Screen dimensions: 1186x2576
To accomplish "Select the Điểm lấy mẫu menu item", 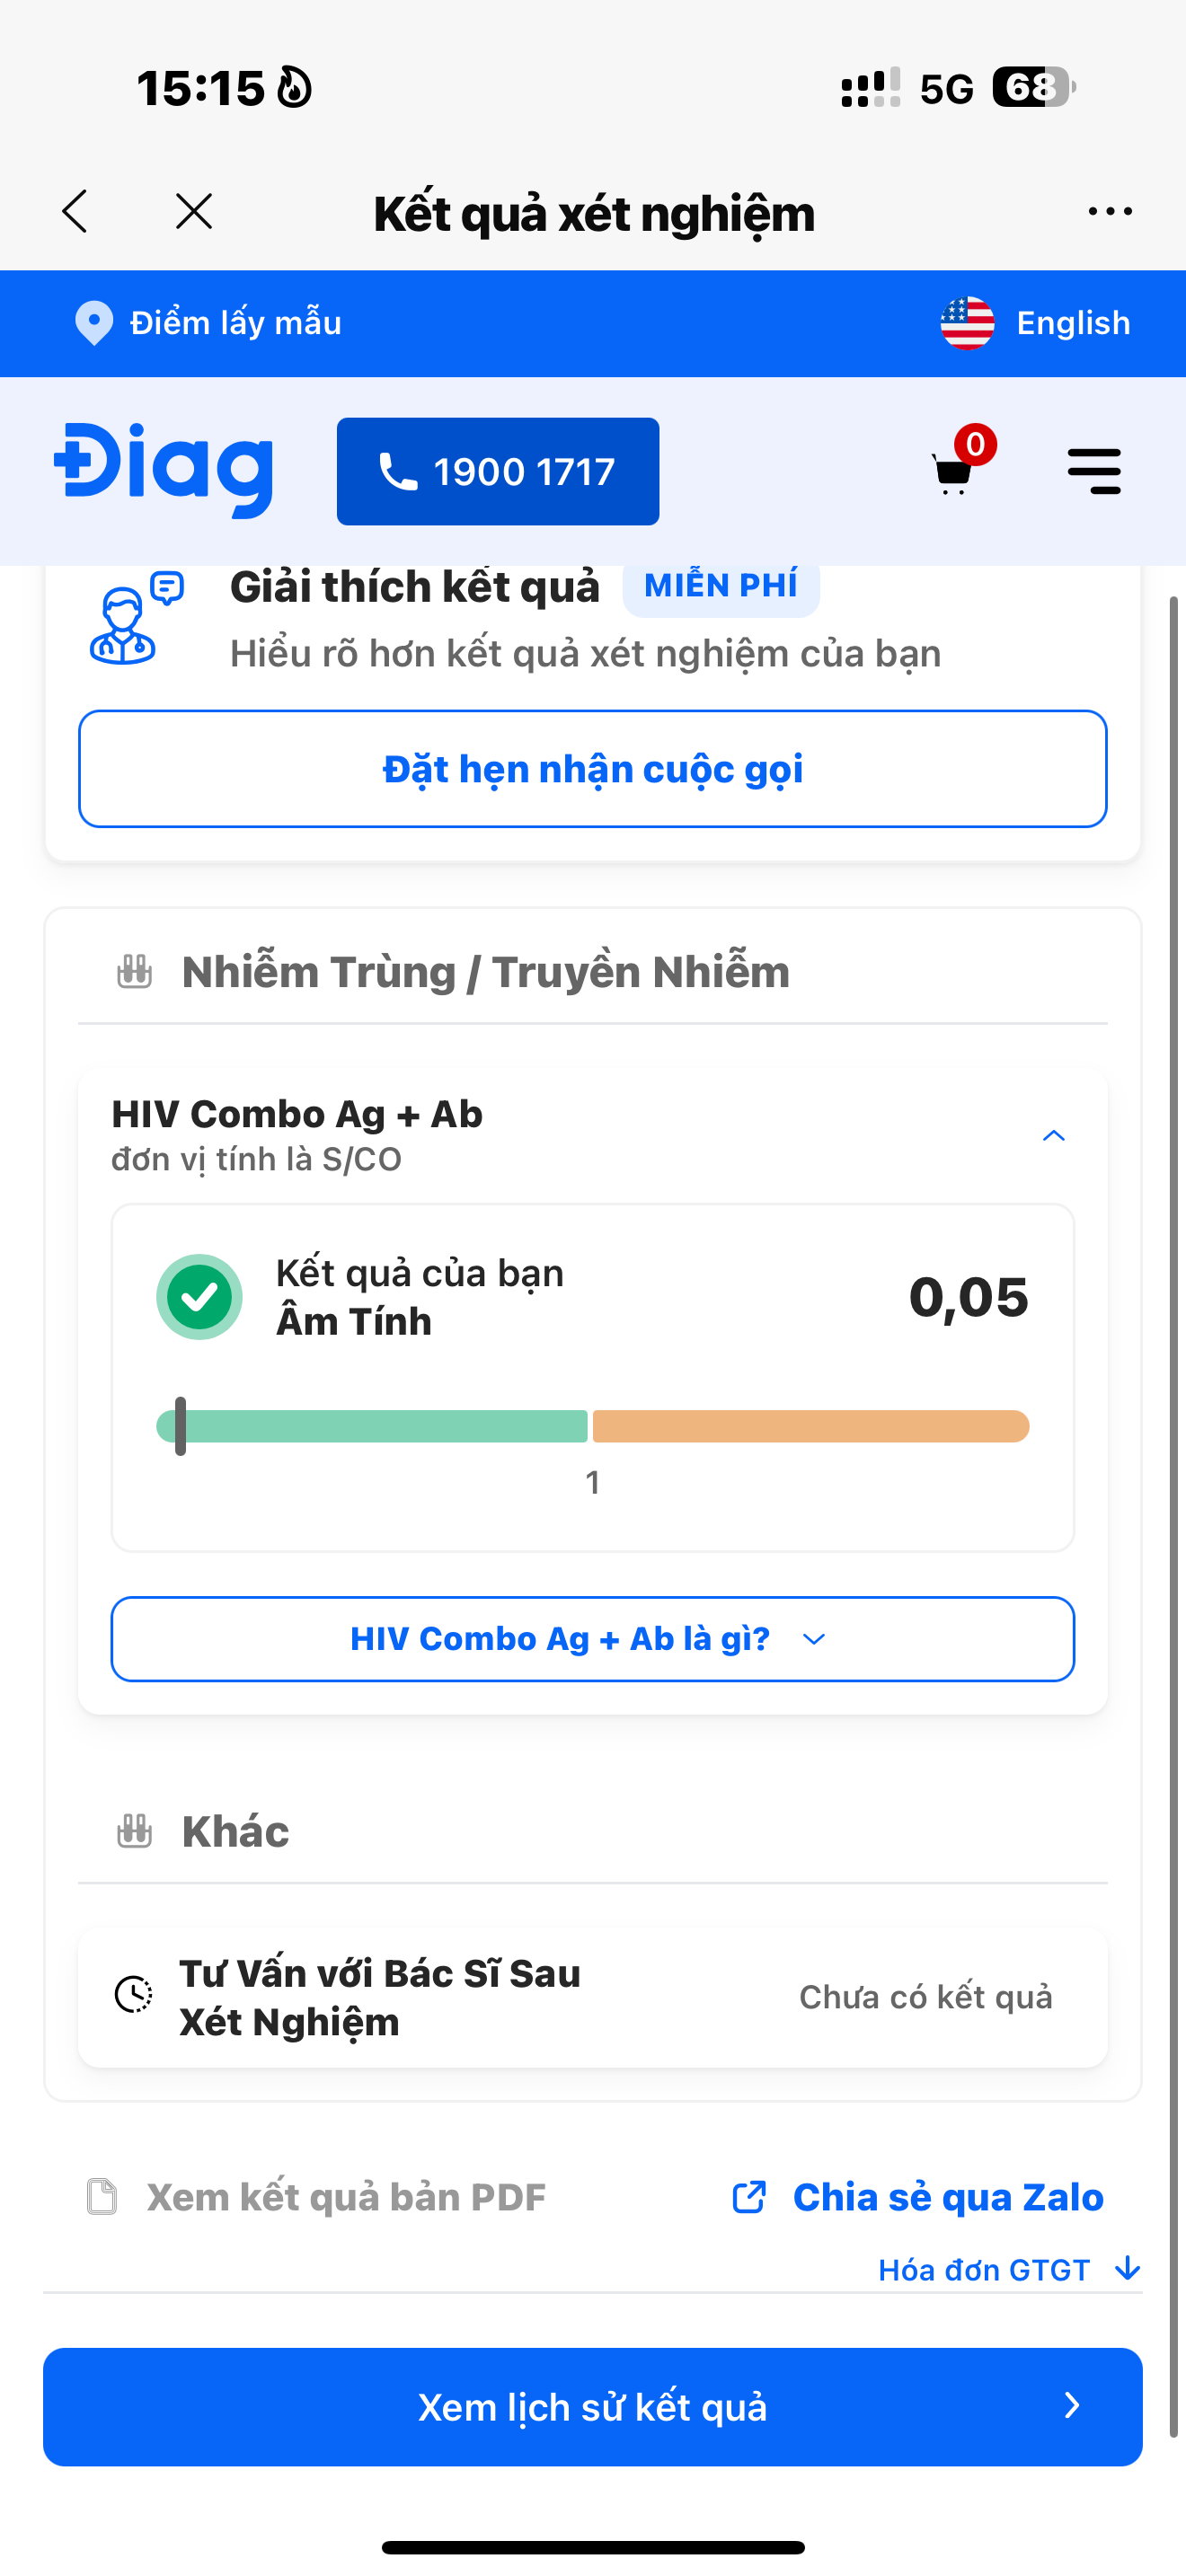I will point(236,323).
